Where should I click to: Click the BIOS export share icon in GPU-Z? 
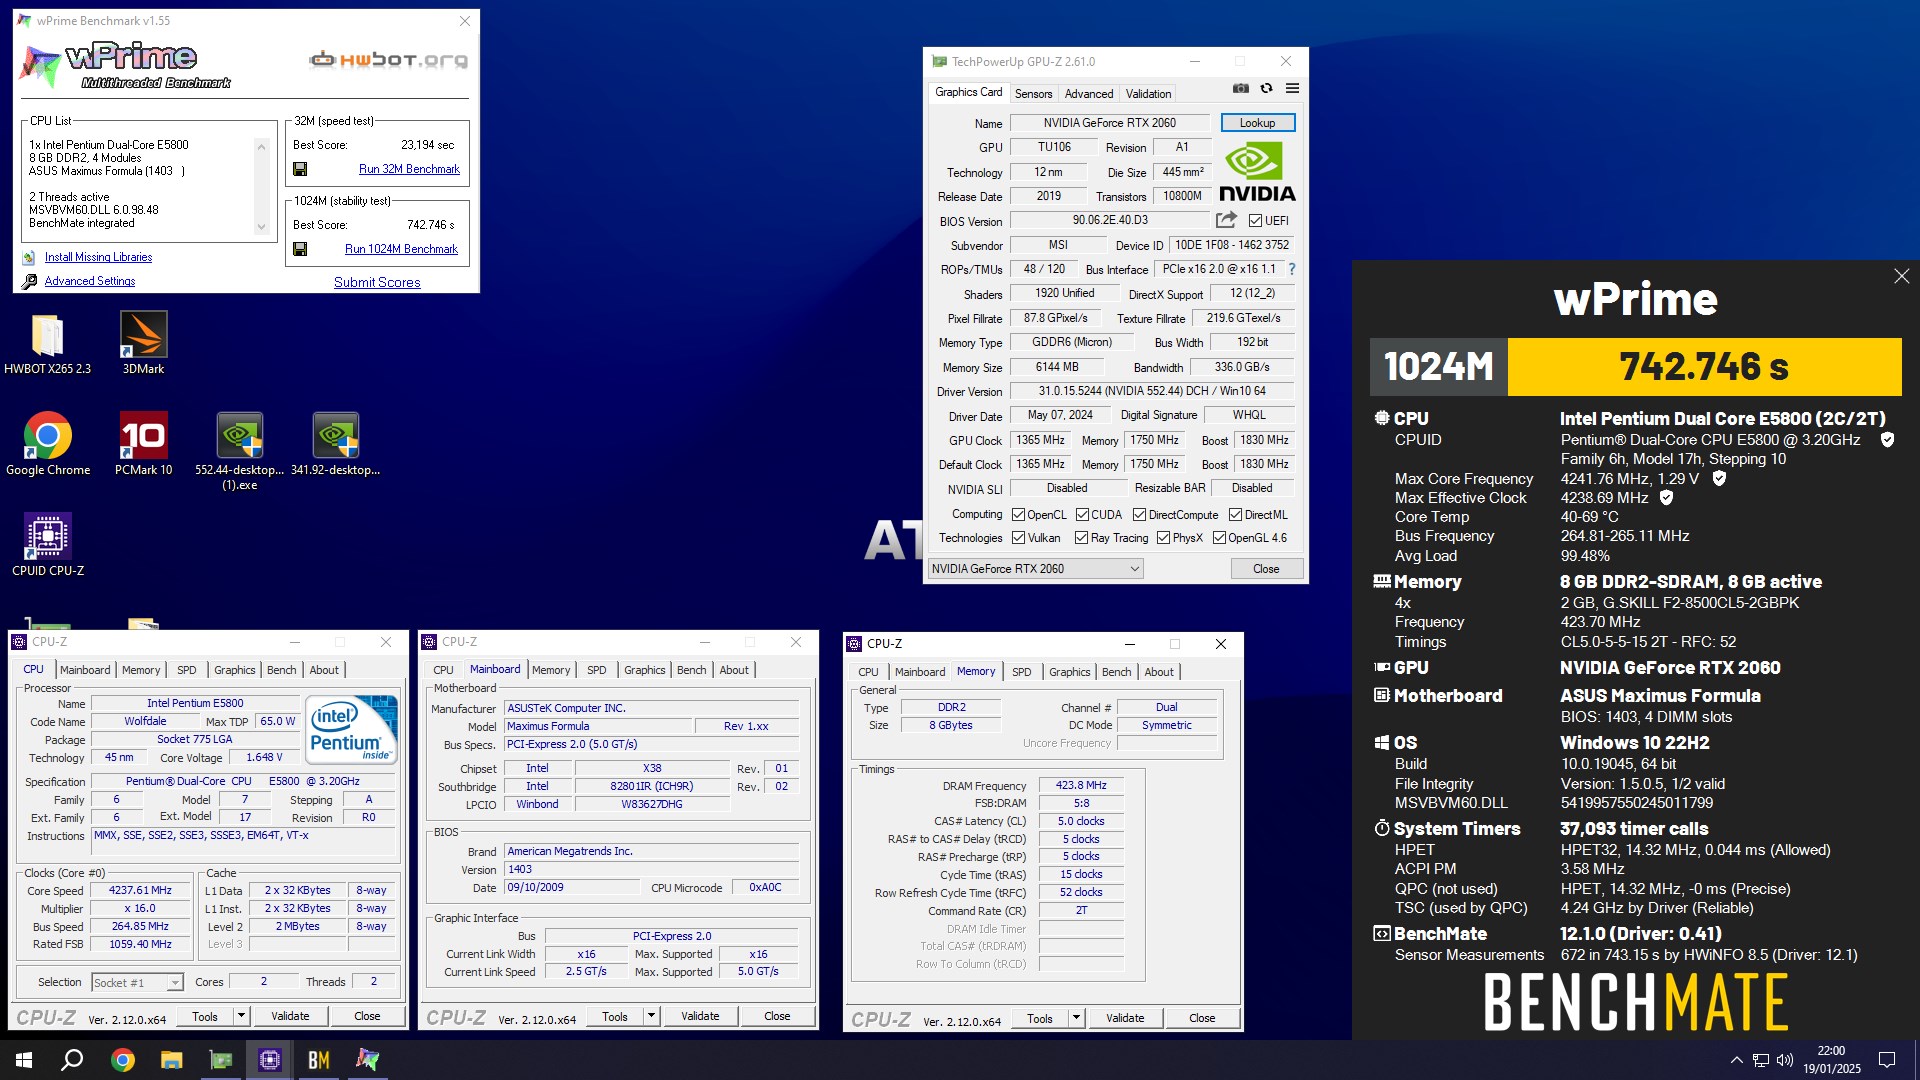click(x=1226, y=220)
